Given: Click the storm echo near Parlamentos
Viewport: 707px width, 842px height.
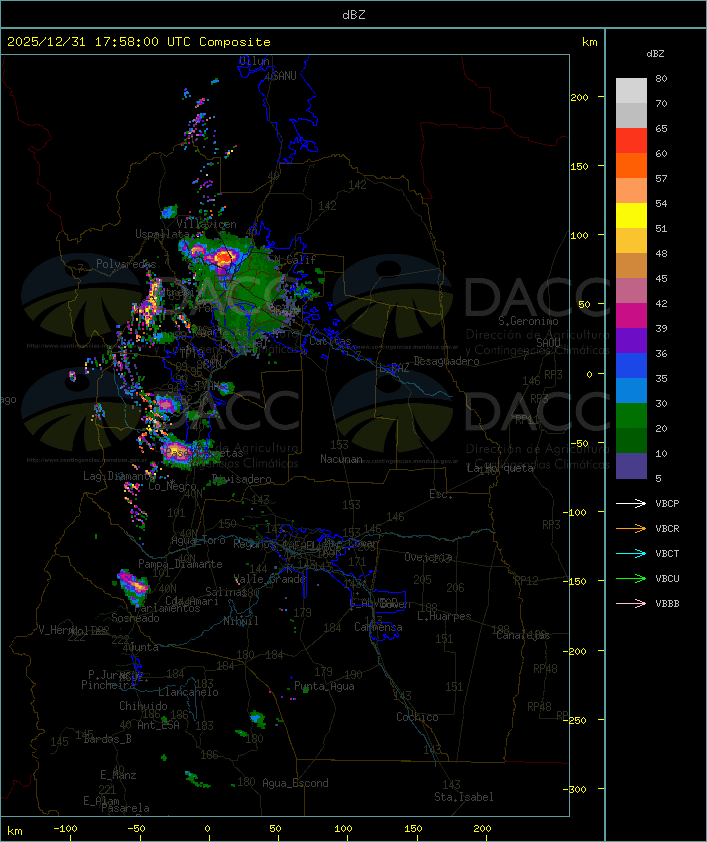Looking at the screenshot, I should point(133,586).
